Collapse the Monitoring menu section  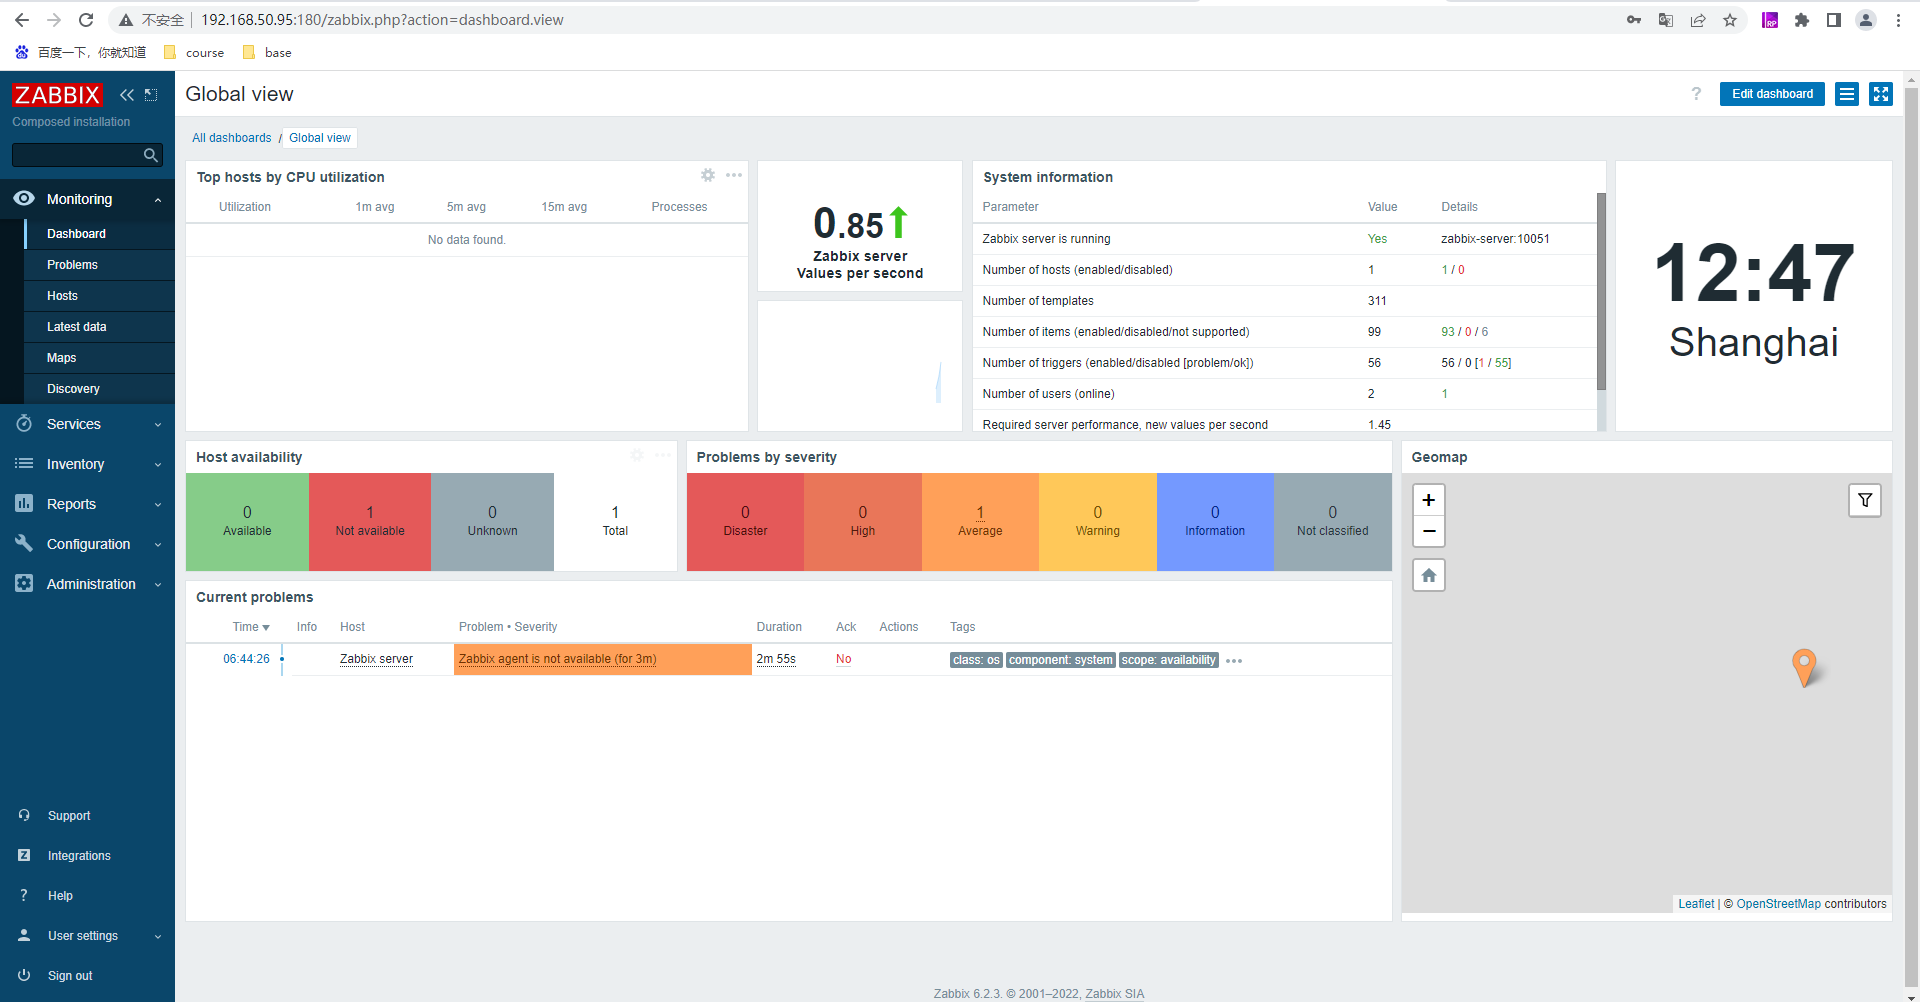point(87,199)
